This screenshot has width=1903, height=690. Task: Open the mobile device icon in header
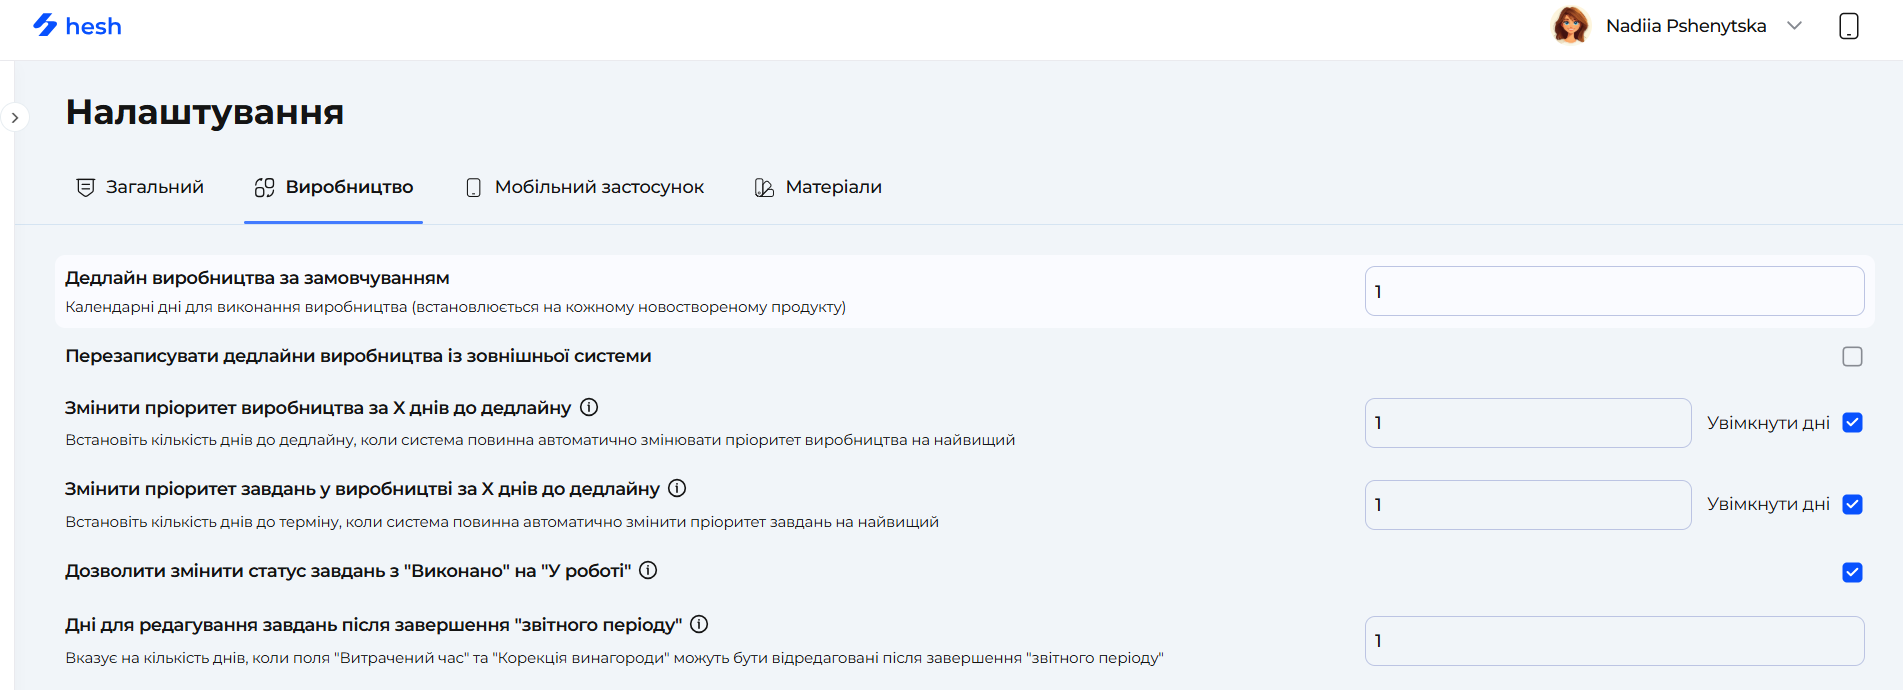pos(1848,26)
